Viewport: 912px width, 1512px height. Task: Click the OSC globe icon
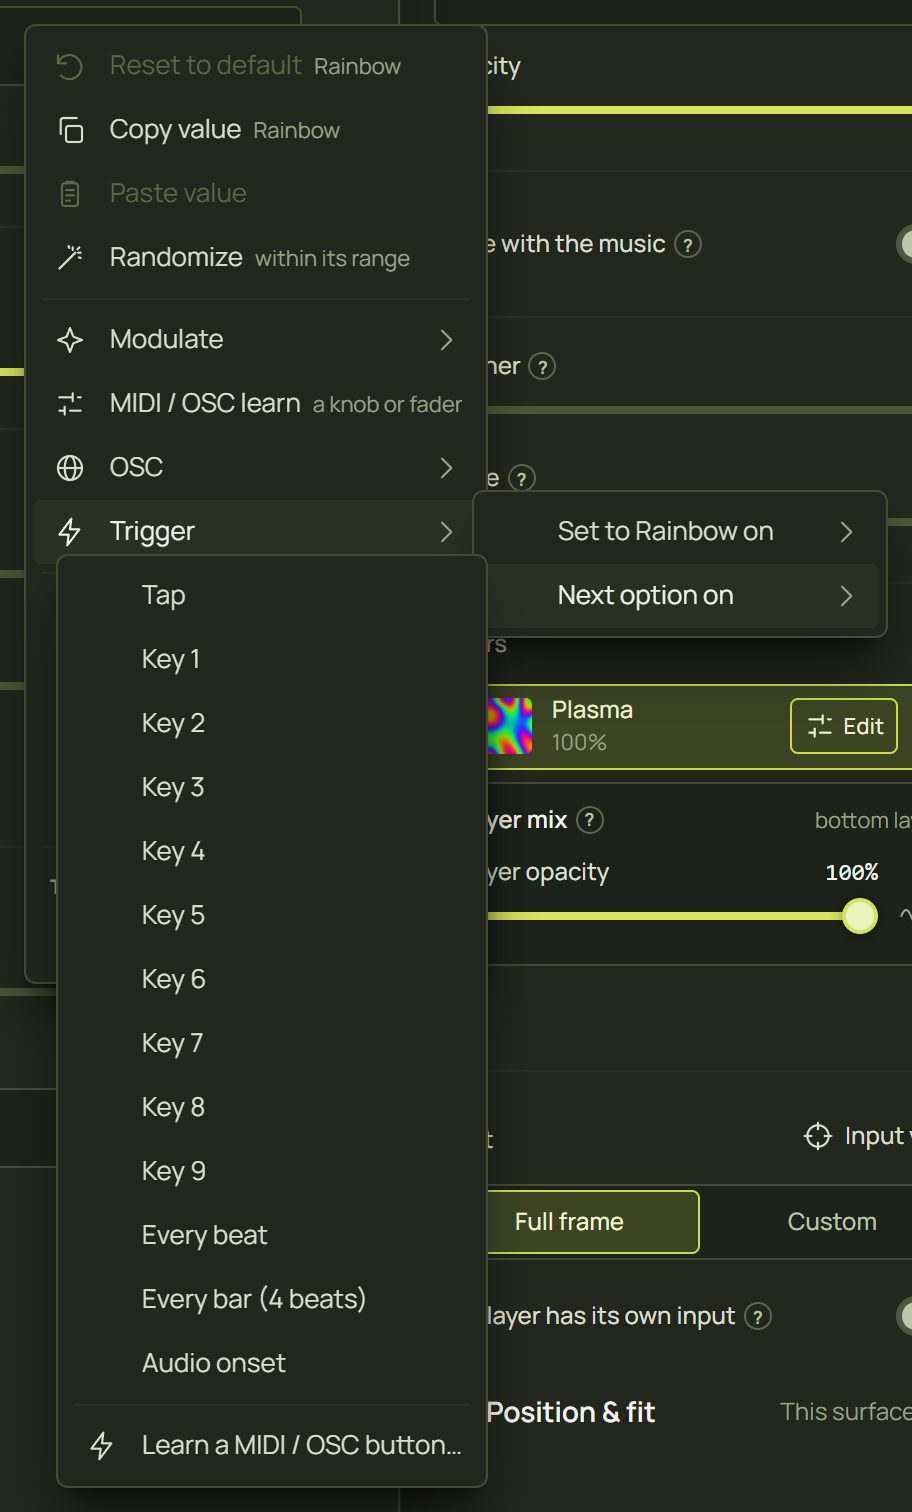(x=70, y=468)
